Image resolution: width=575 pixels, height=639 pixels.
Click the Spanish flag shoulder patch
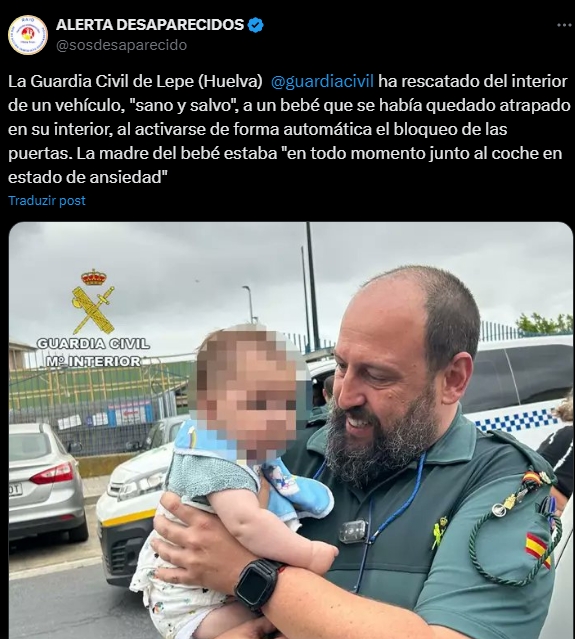(538, 549)
